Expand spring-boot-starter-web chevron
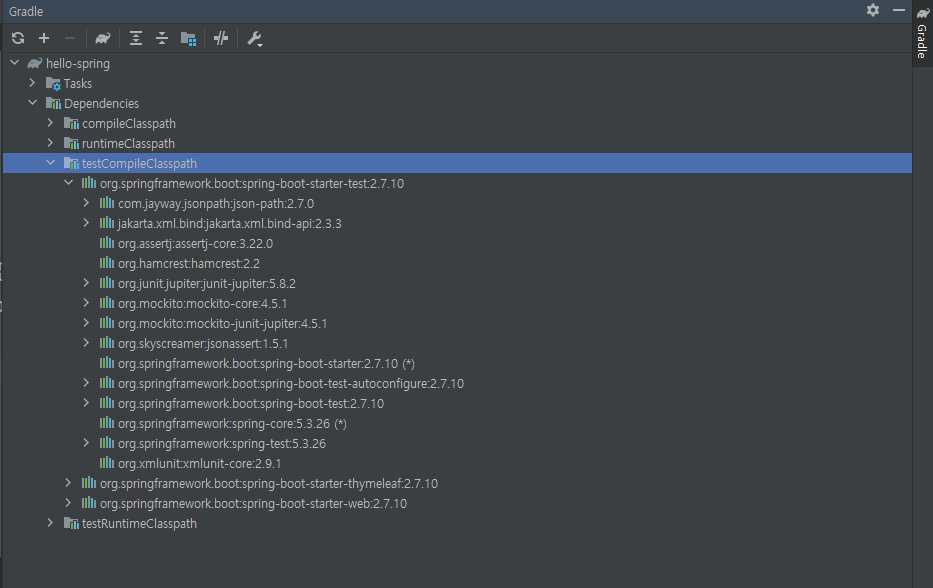Viewport: 933px width, 588px height. (68, 503)
